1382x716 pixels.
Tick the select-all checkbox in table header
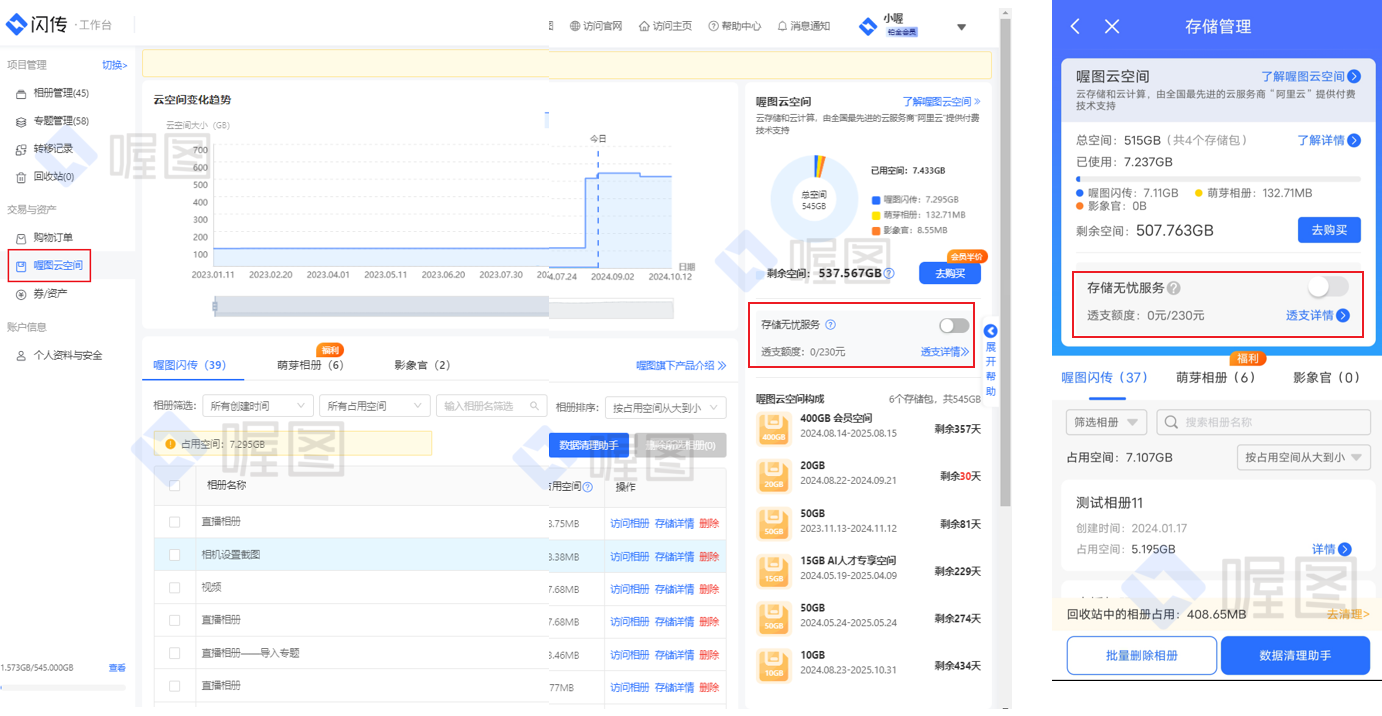(175, 486)
